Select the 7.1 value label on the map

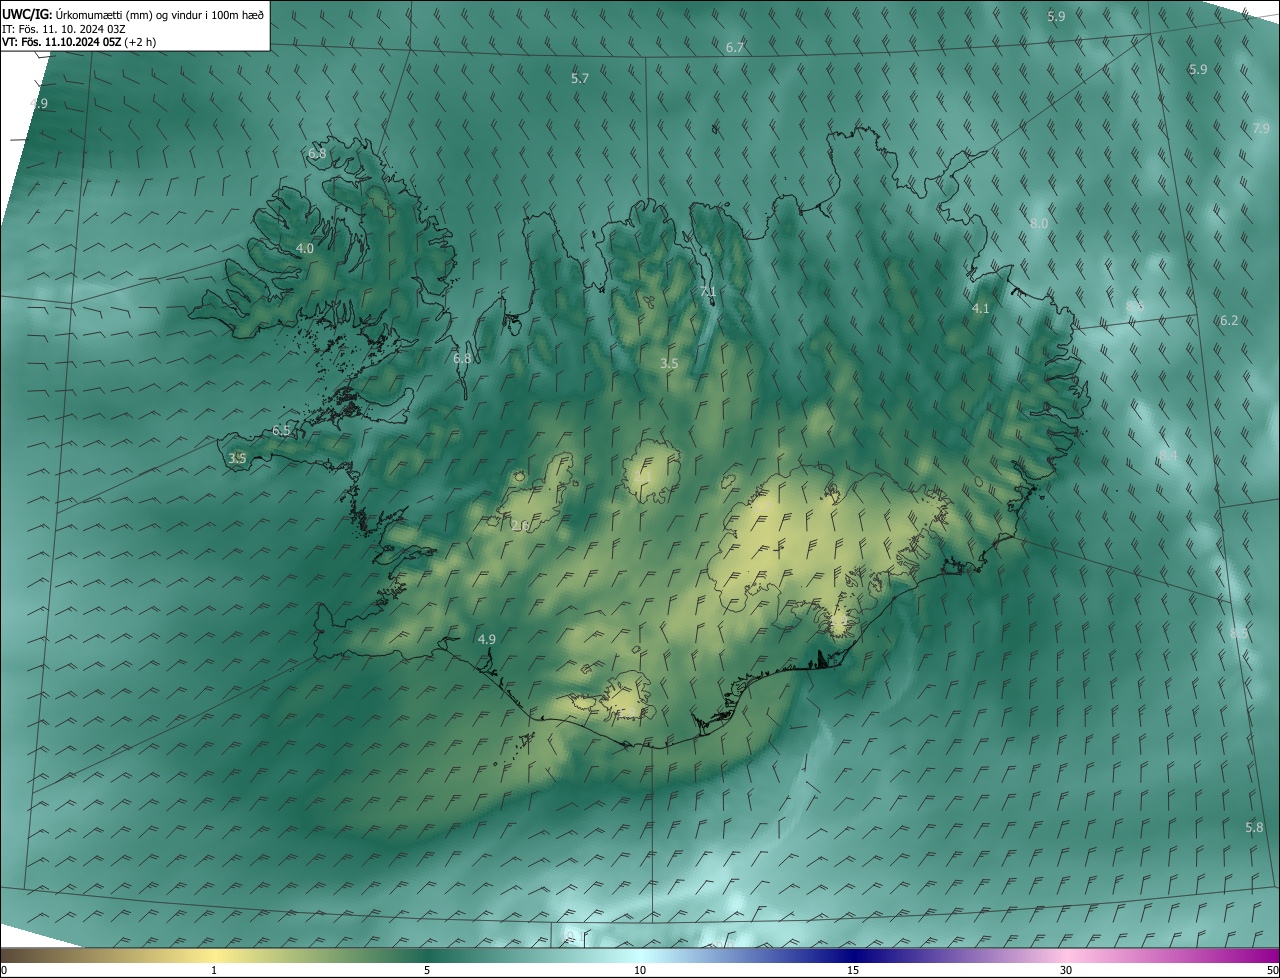708,291
